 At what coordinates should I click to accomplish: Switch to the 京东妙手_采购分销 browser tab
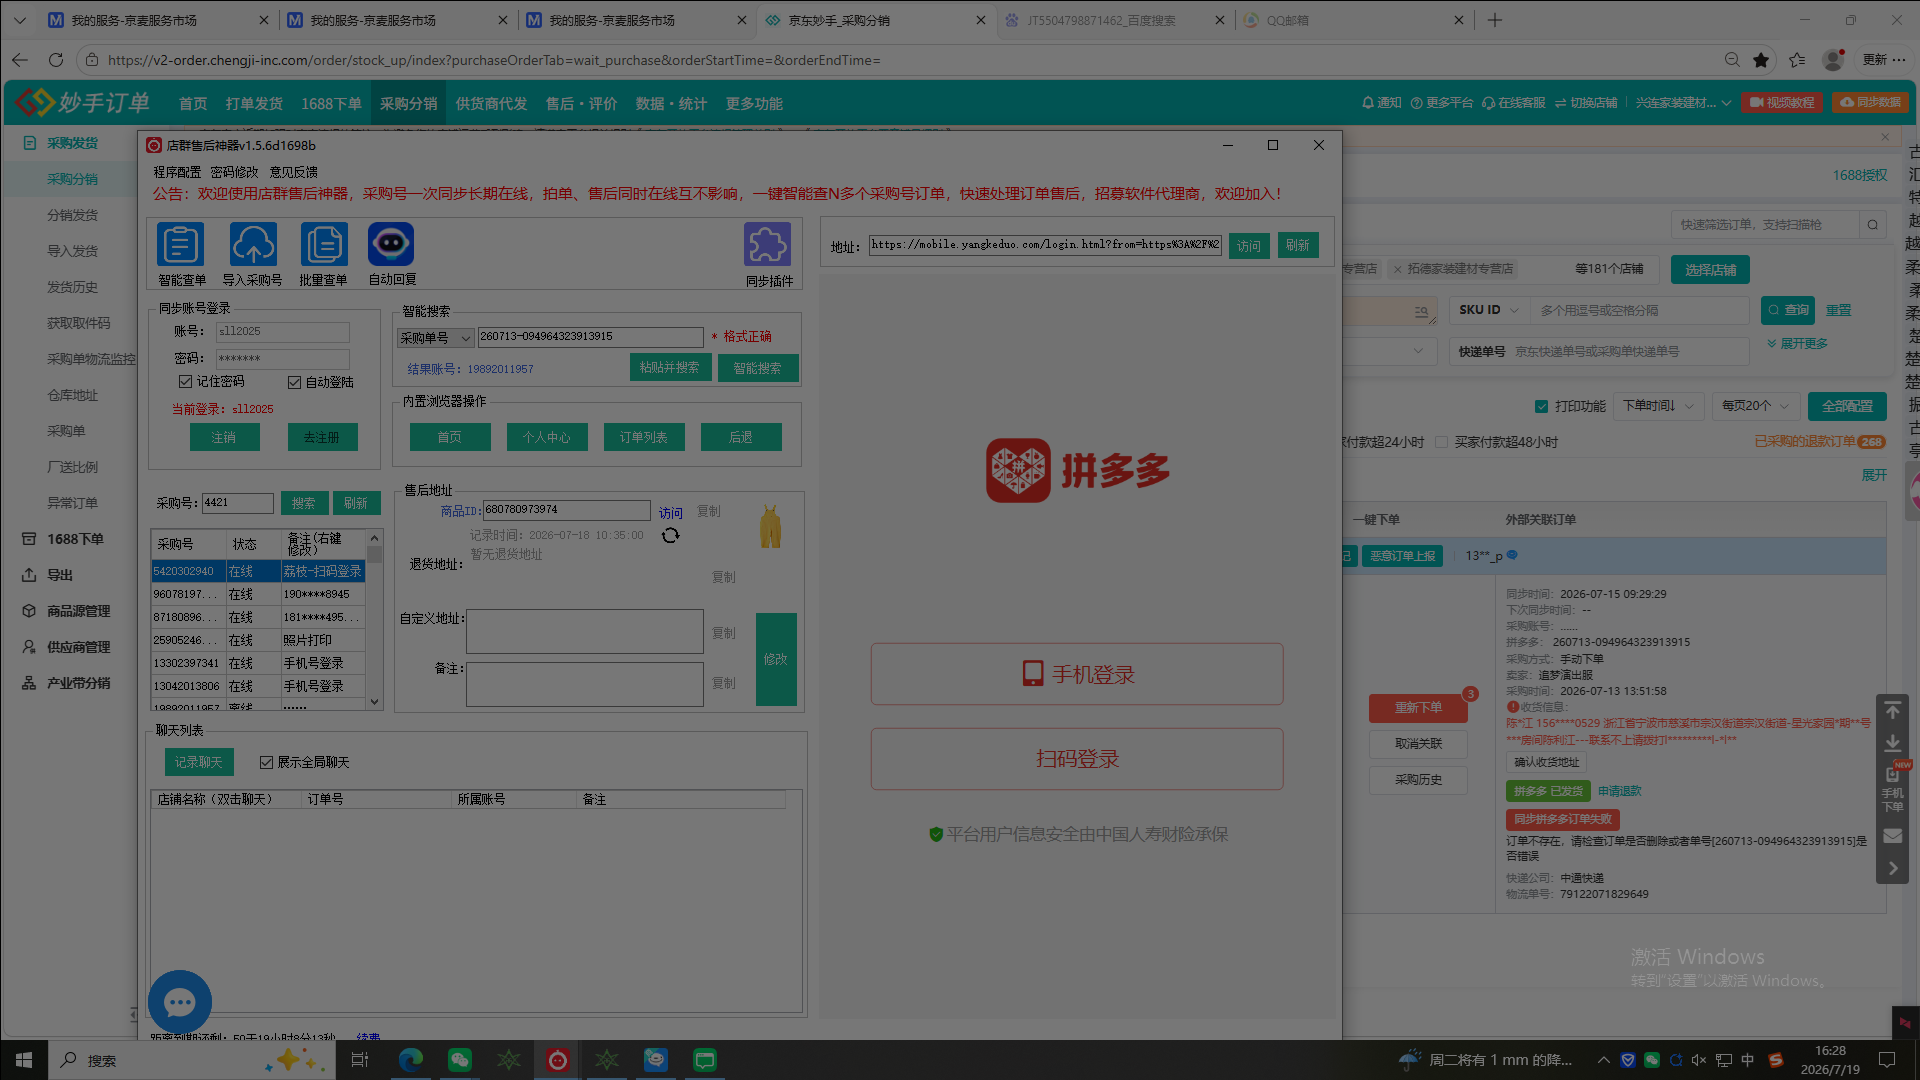coord(876,20)
